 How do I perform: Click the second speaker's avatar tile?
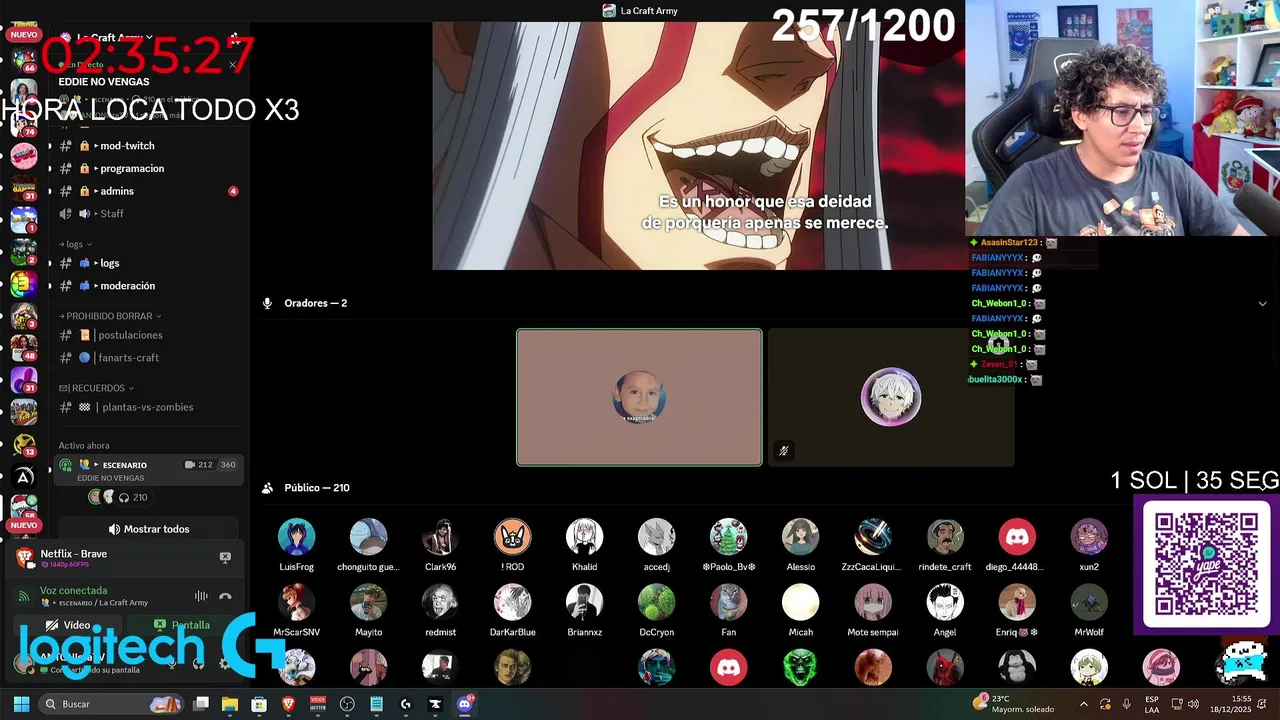(891, 397)
